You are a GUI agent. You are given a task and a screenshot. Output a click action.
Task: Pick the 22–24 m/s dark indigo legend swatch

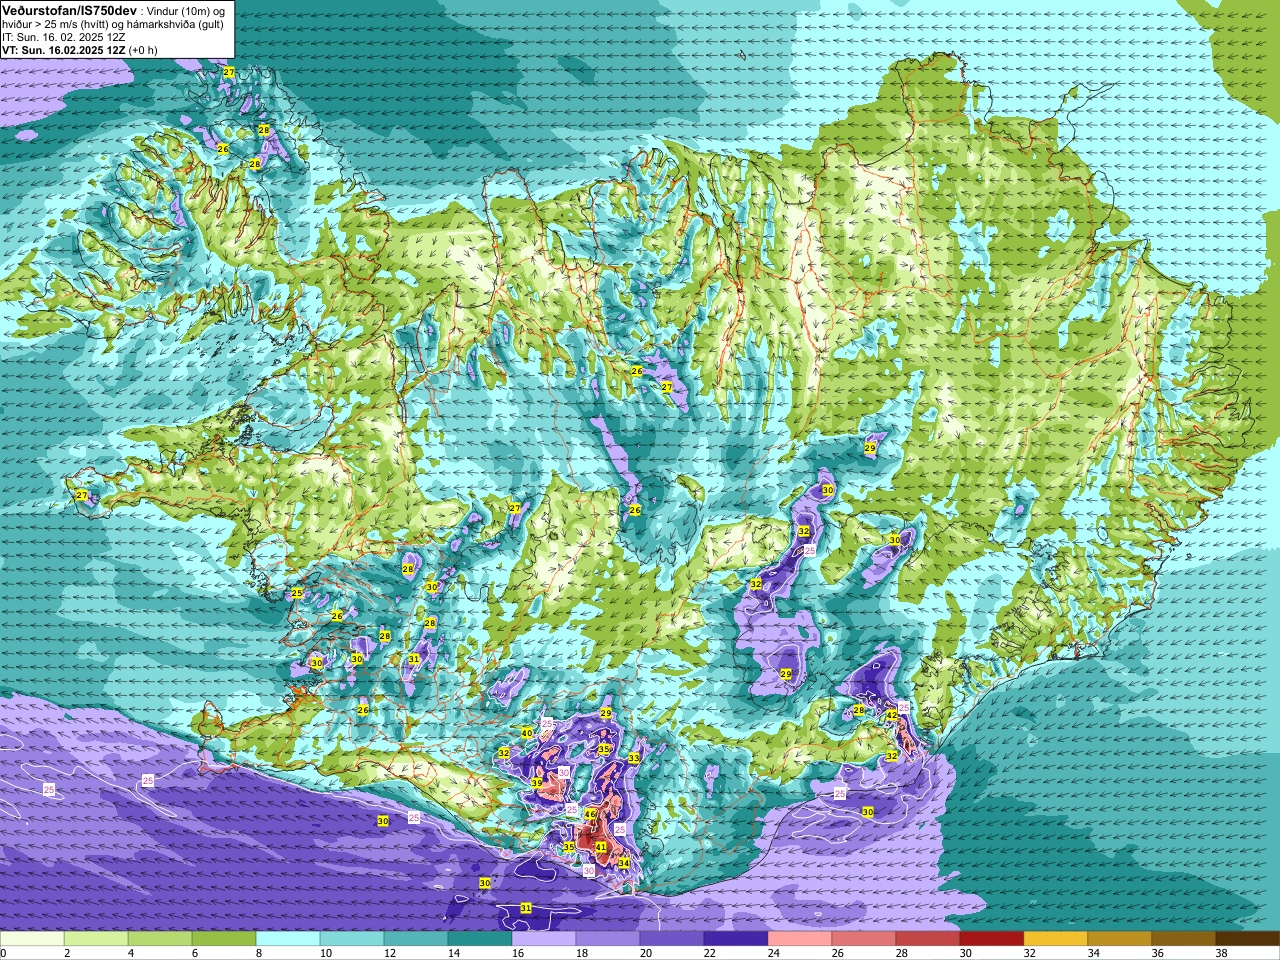click(x=736, y=939)
